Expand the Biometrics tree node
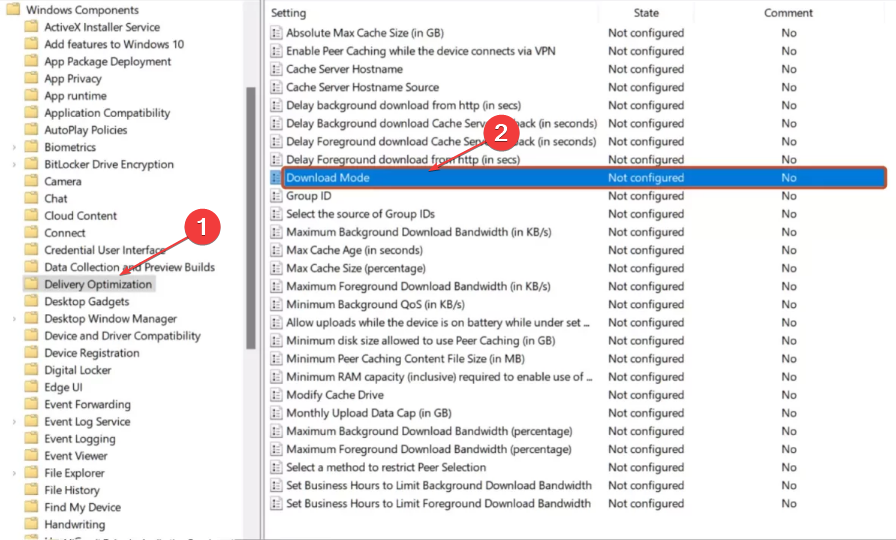The width and height of the screenshot is (896, 540). (x=14, y=147)
